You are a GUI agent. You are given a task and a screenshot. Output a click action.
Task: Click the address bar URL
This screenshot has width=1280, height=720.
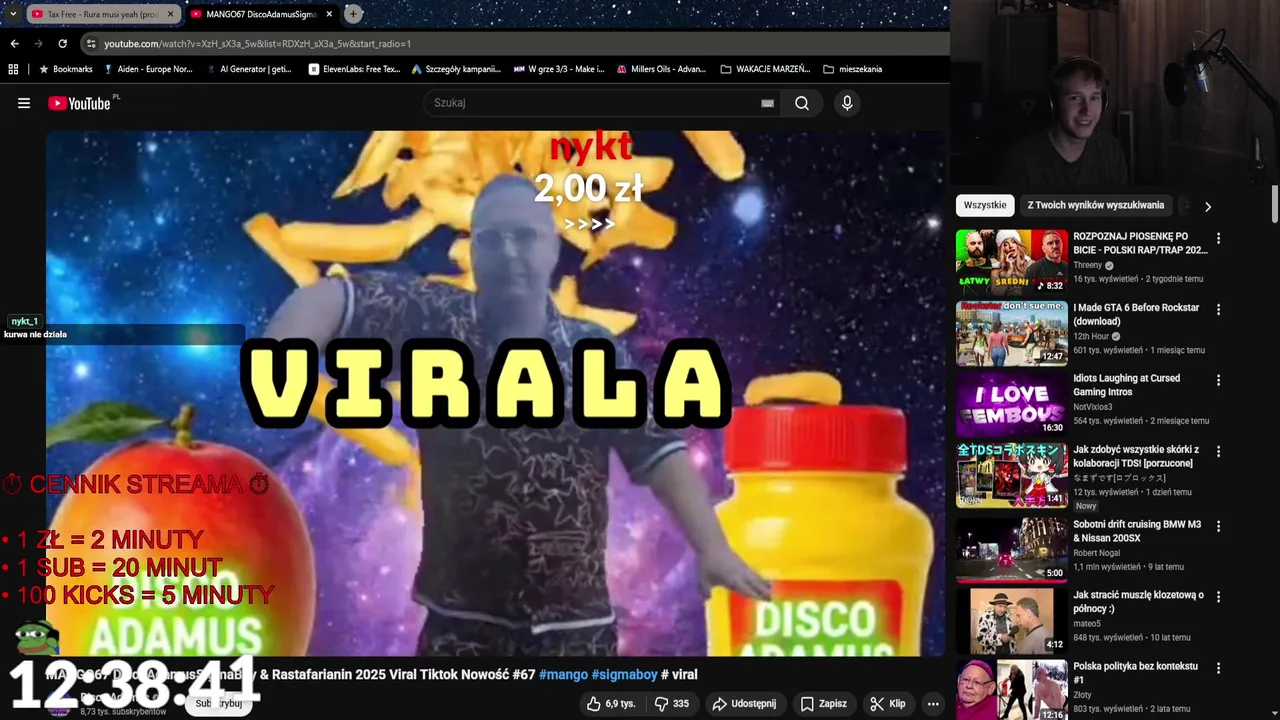tap(257, 44)
